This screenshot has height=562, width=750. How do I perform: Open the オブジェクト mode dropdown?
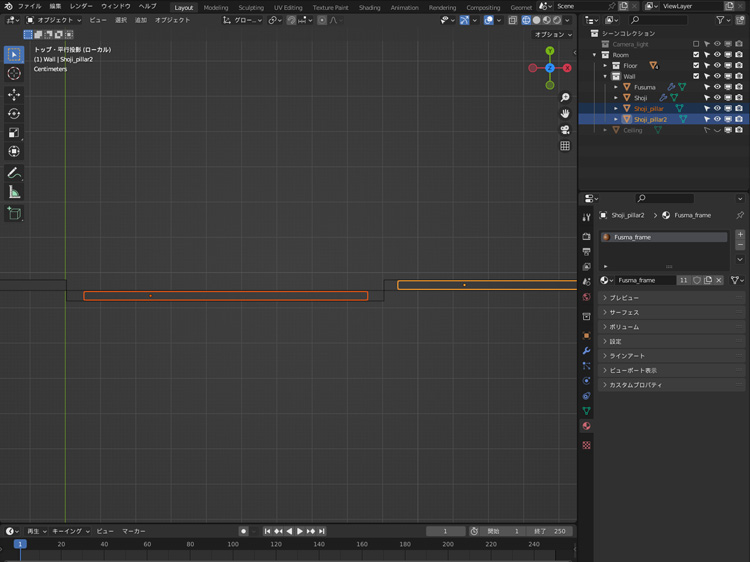(54, 20)
